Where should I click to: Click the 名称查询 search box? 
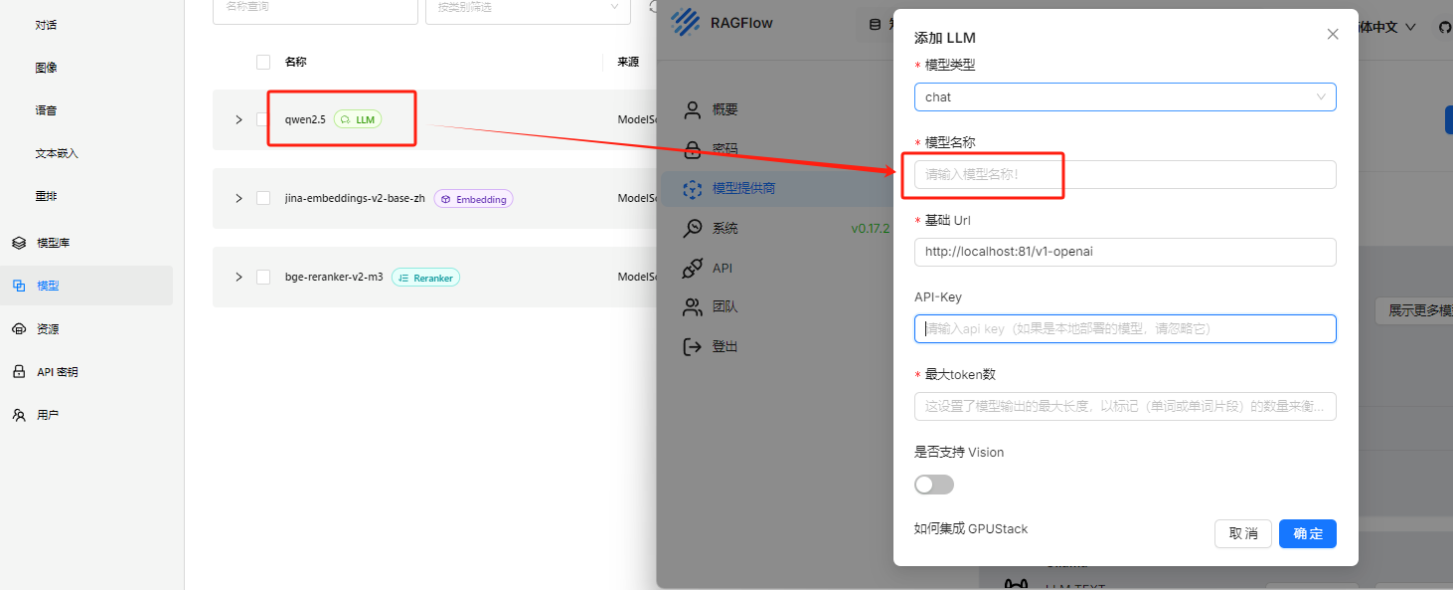(315, 8)
